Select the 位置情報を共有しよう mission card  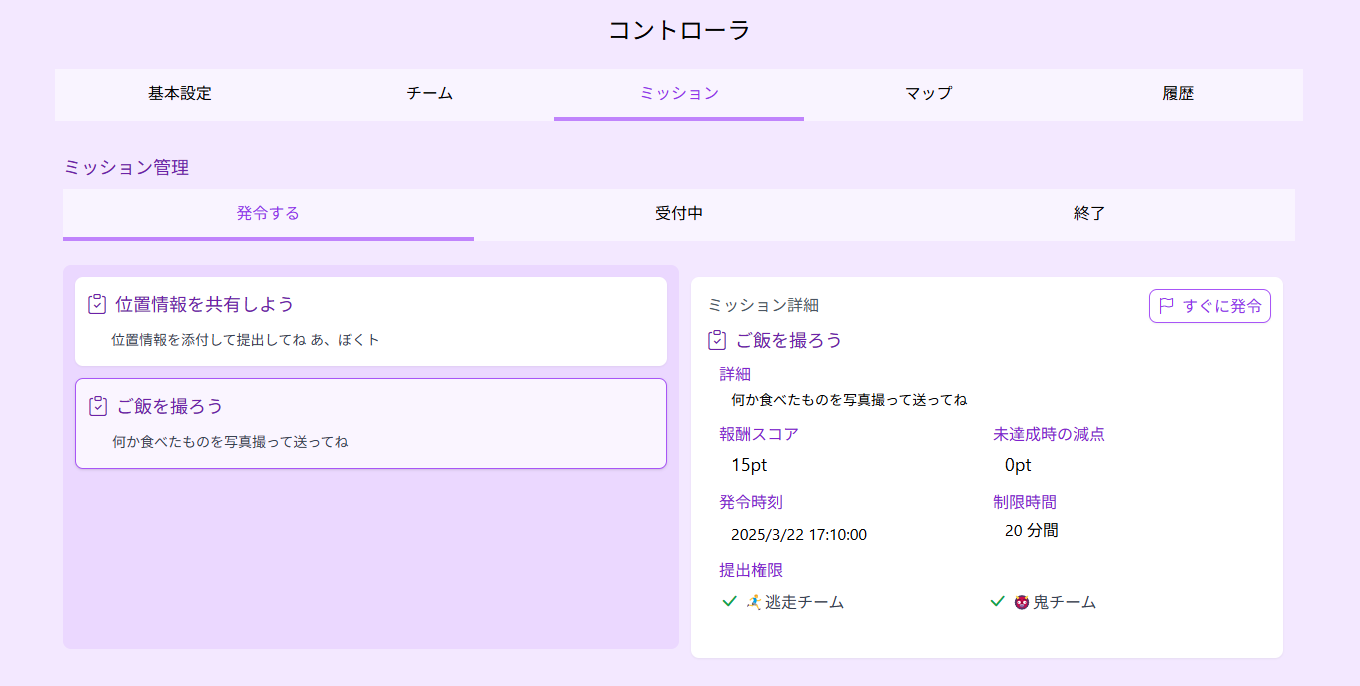point(371,321)
